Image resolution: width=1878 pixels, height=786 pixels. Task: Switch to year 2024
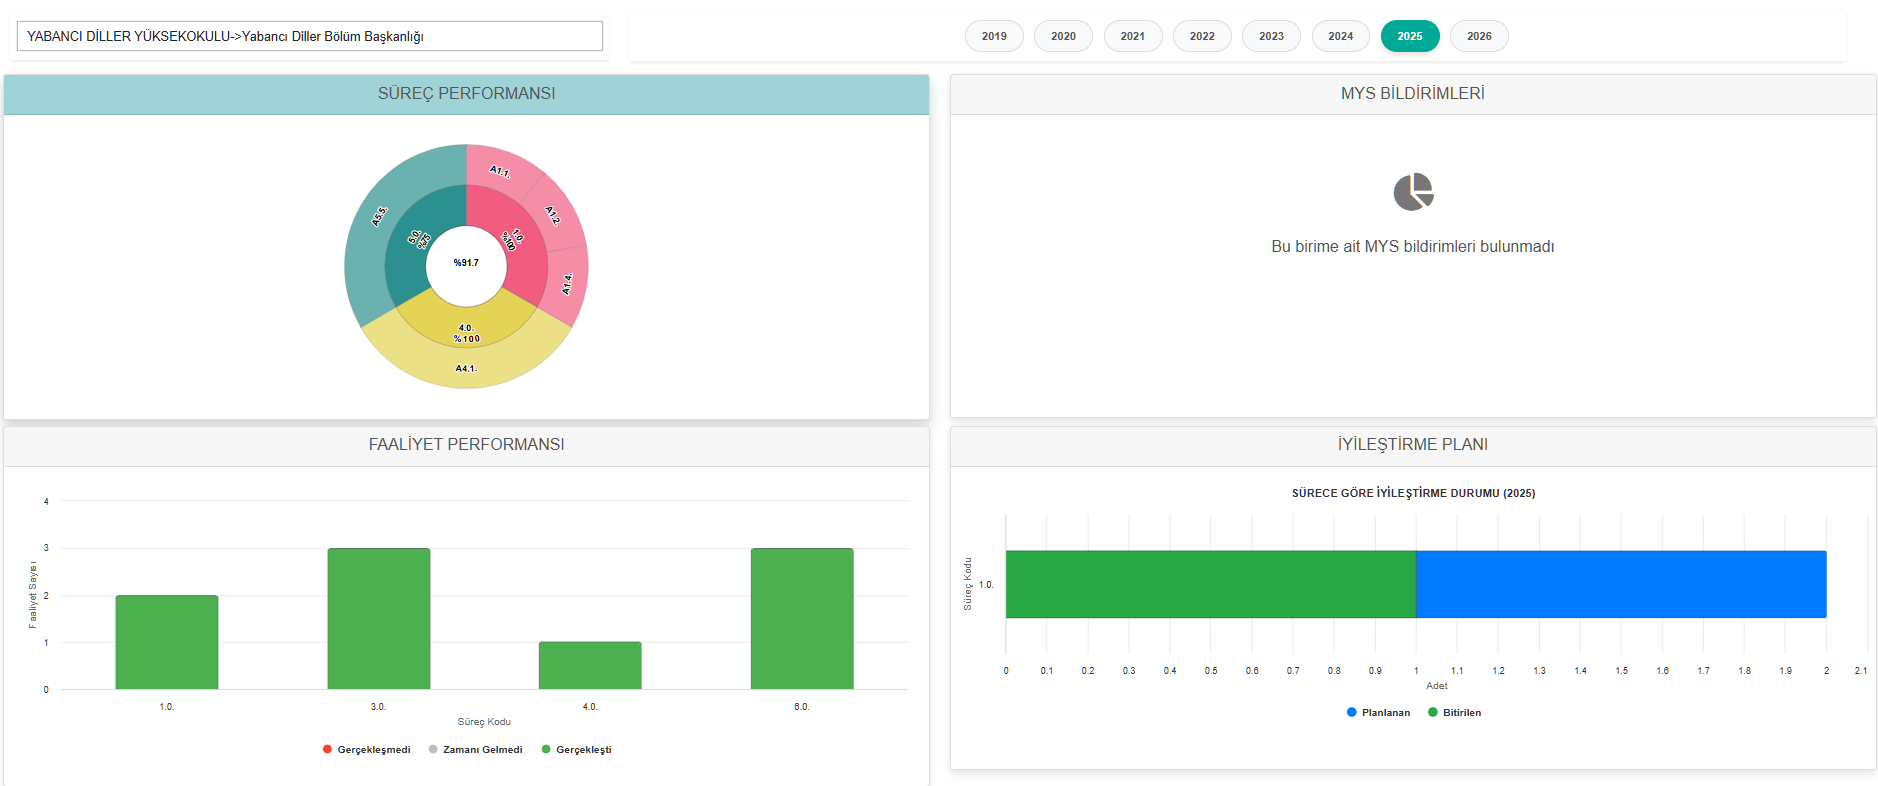coord(1340,36)
